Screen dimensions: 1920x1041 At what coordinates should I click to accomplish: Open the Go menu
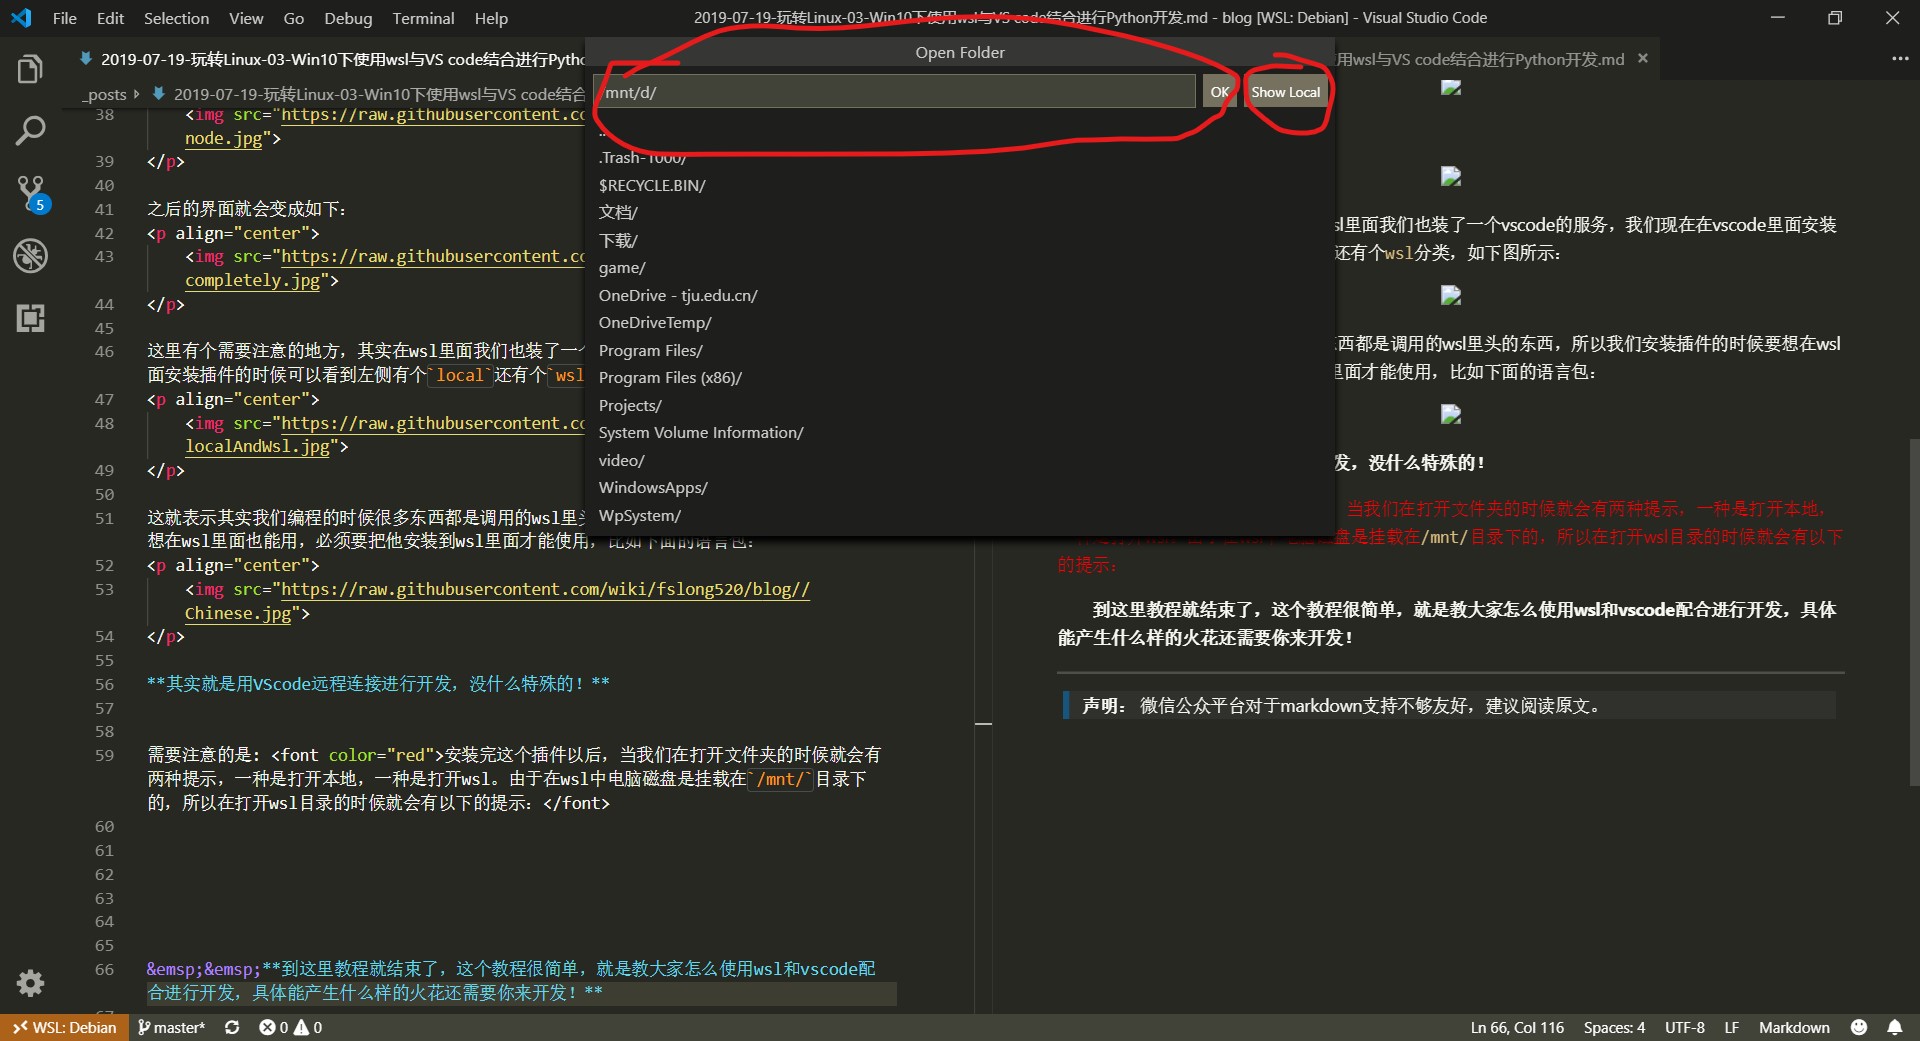[294, 18]
